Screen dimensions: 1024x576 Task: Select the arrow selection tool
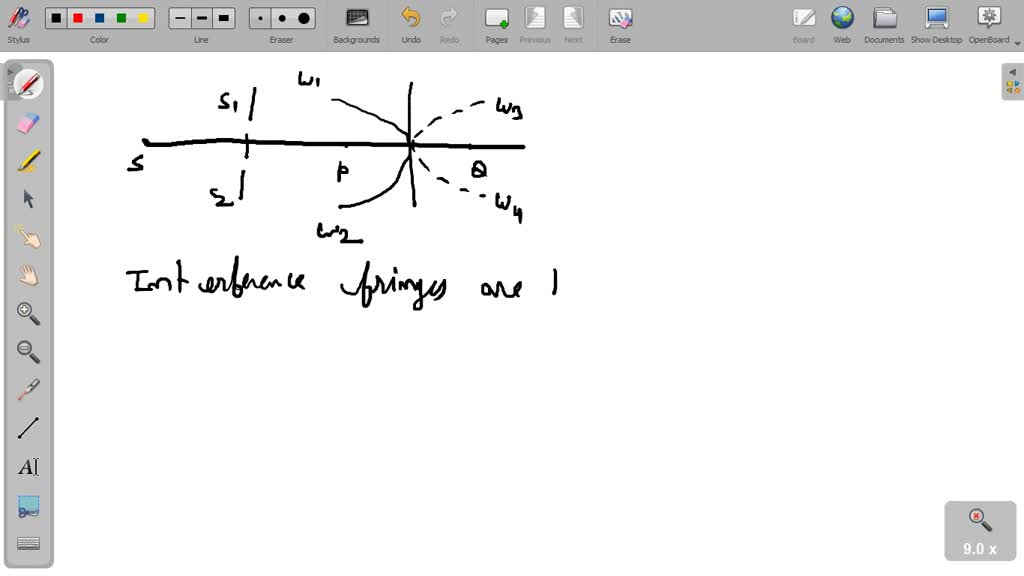pyautogui.click(x=28, y=198)
